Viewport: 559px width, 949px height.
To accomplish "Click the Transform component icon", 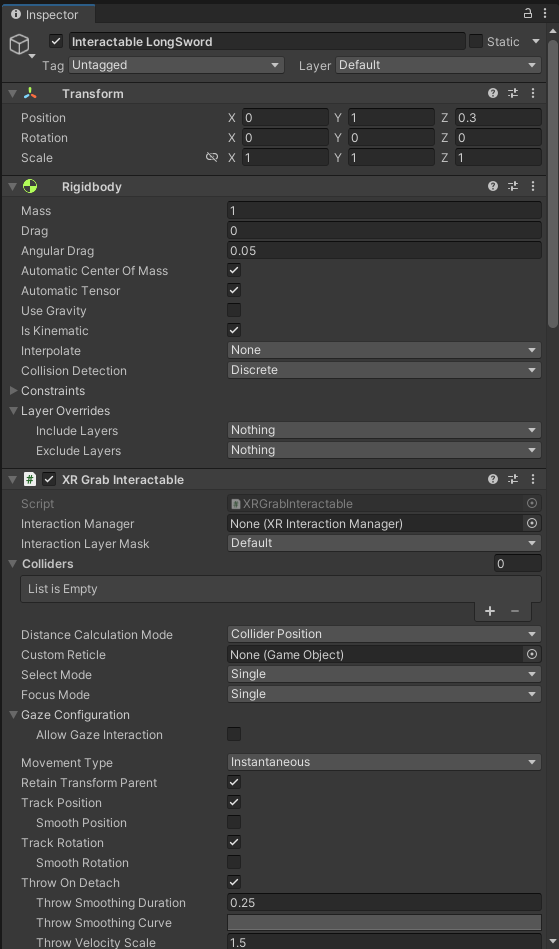I will click(x=30, y=93).
